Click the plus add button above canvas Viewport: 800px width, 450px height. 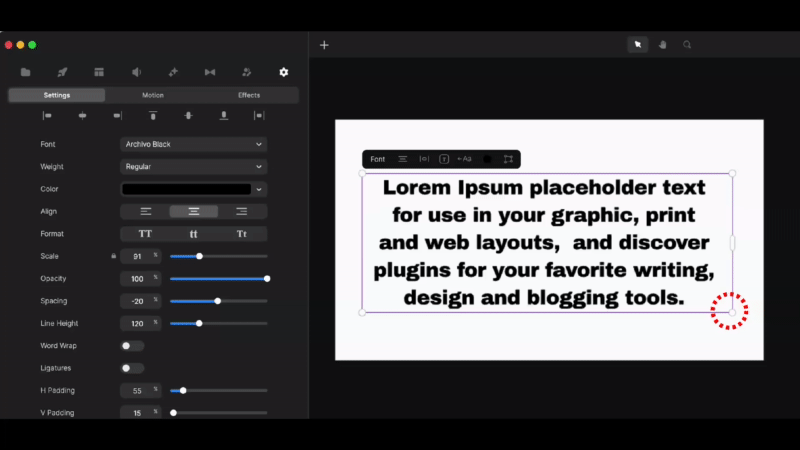(324, 45)
